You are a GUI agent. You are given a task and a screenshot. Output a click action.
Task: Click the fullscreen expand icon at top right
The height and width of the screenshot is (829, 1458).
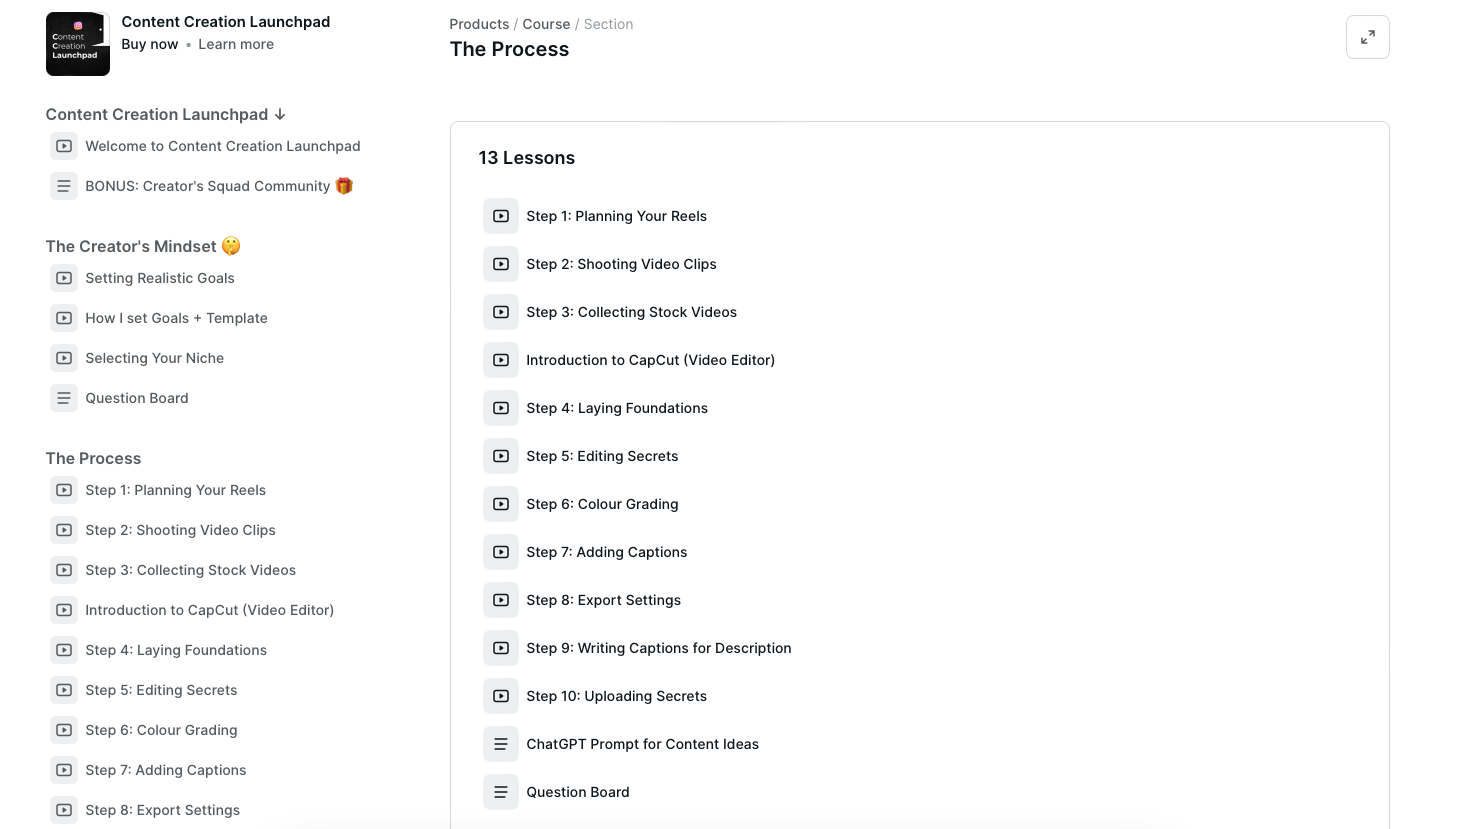coord(1367,37)
